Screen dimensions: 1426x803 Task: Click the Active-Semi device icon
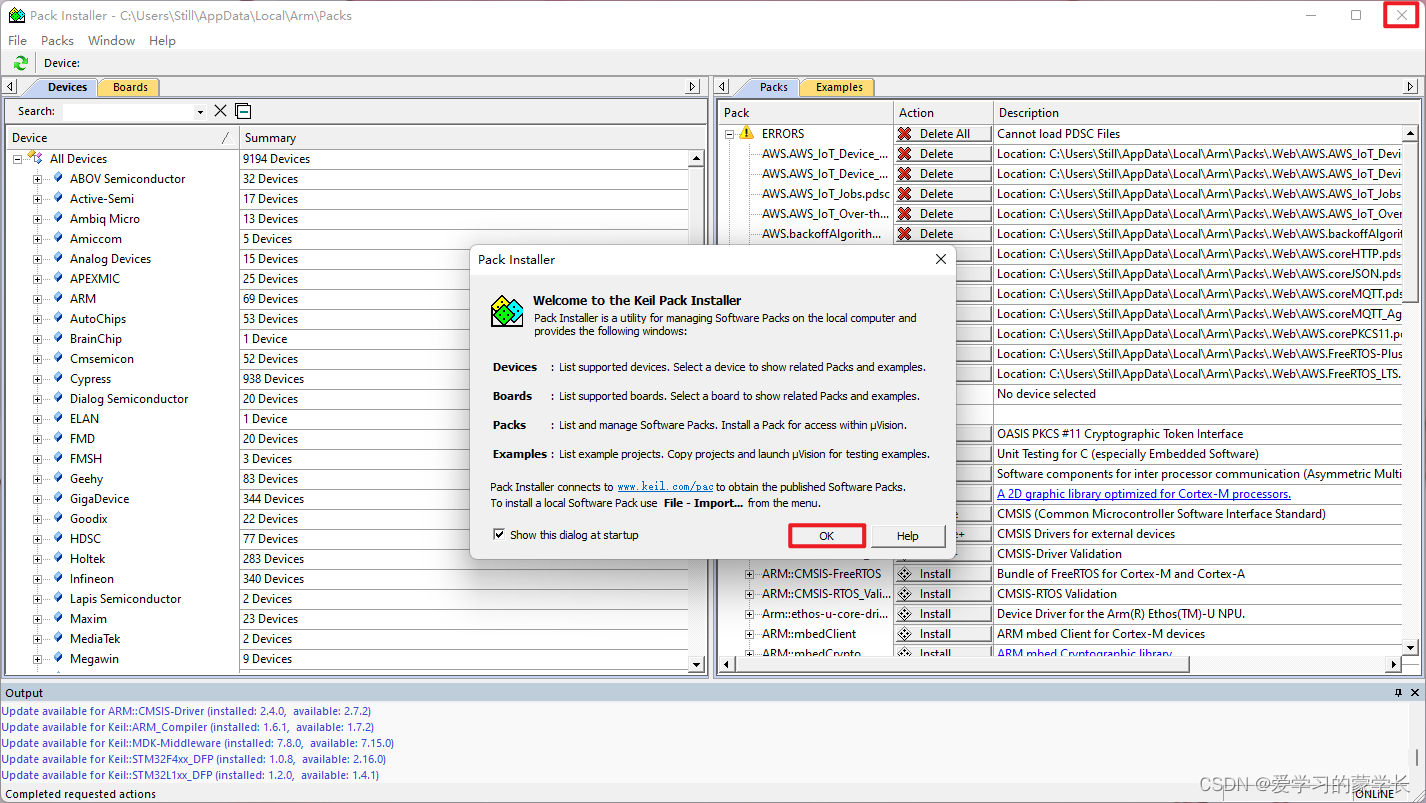(x=59, y=198)
